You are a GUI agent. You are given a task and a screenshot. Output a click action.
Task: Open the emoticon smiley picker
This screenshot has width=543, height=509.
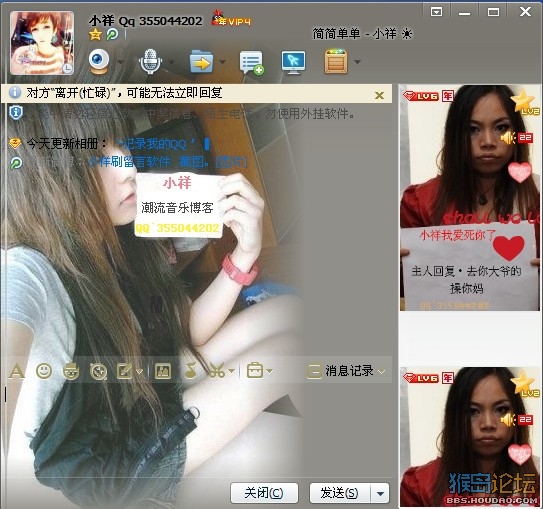(44, 371)
